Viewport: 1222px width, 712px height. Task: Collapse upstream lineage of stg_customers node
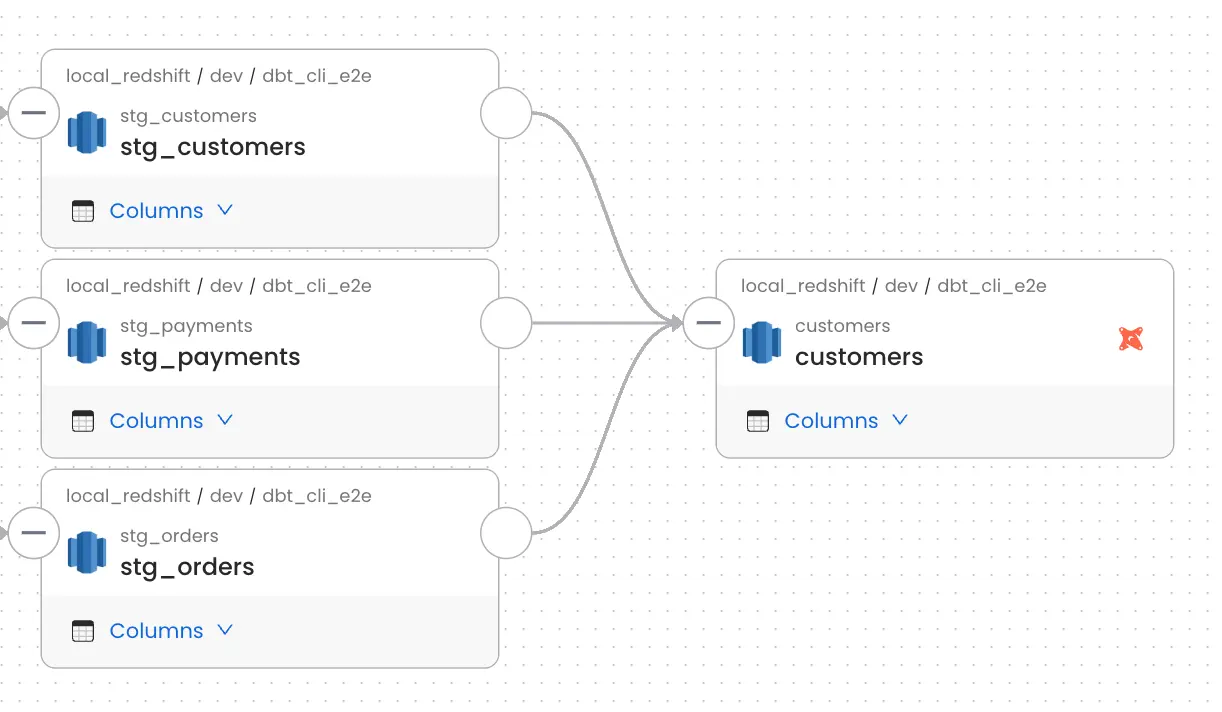click(x=34, y=113)
